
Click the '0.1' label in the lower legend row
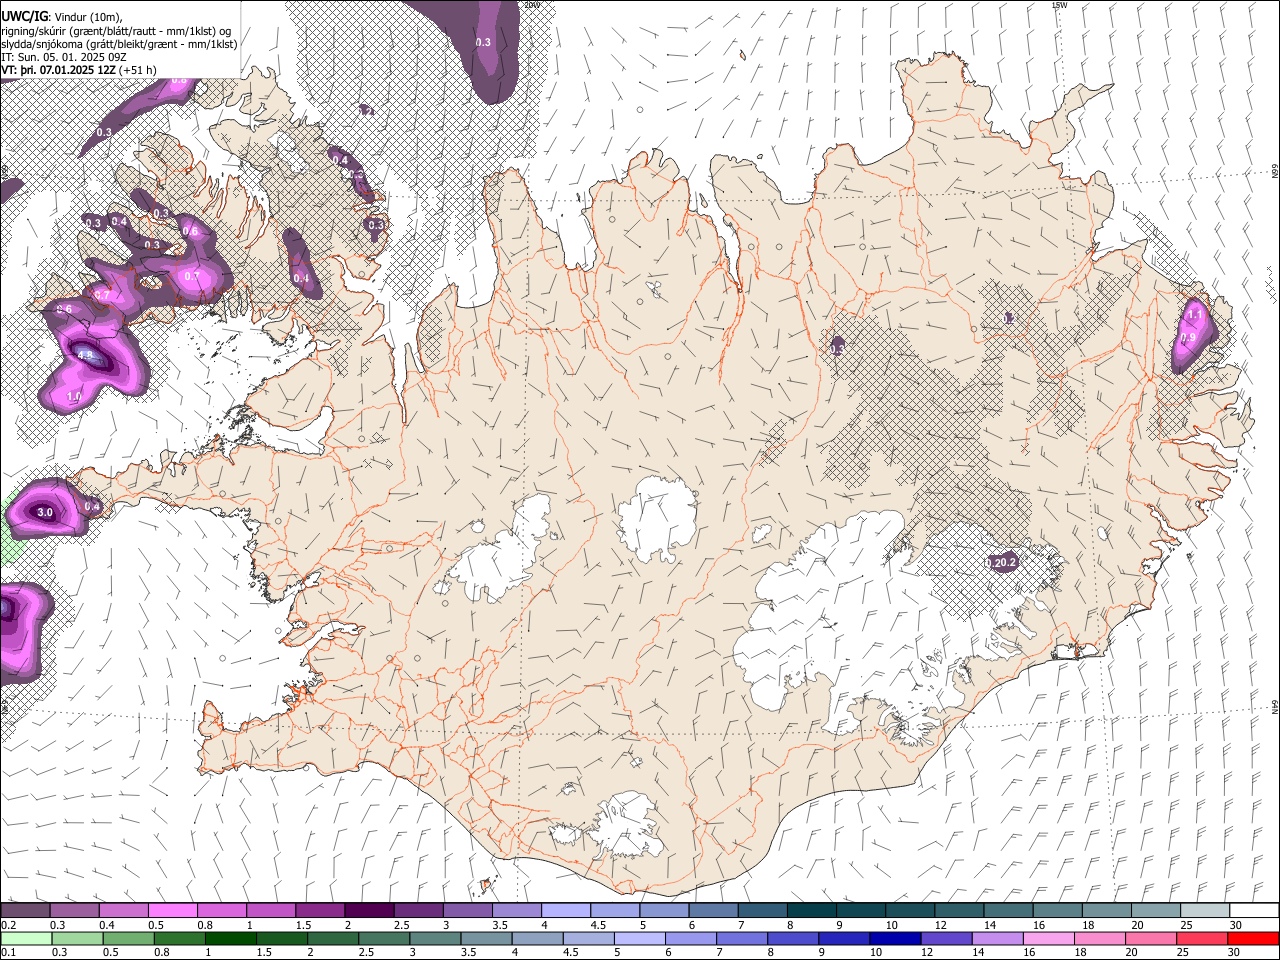(9, 952)
